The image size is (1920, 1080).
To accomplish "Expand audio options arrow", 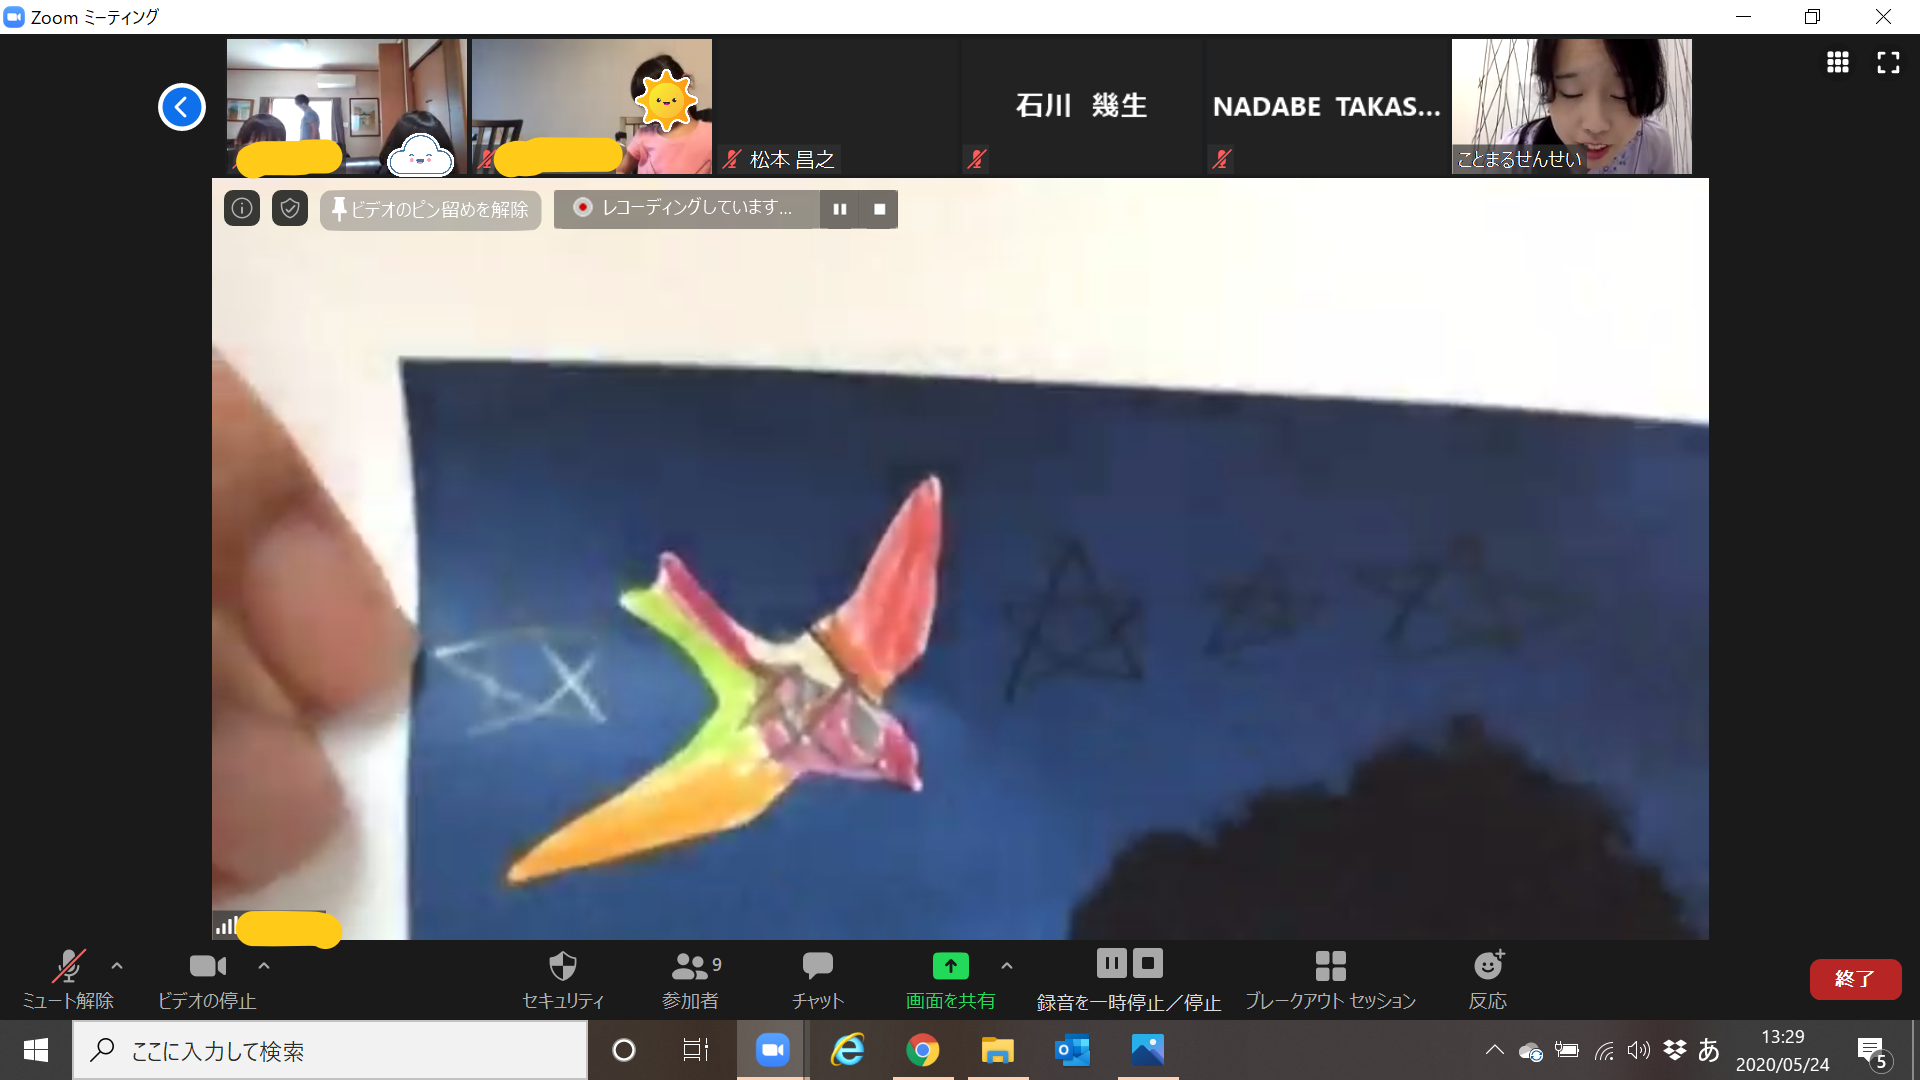I will [x=117, y=966].
